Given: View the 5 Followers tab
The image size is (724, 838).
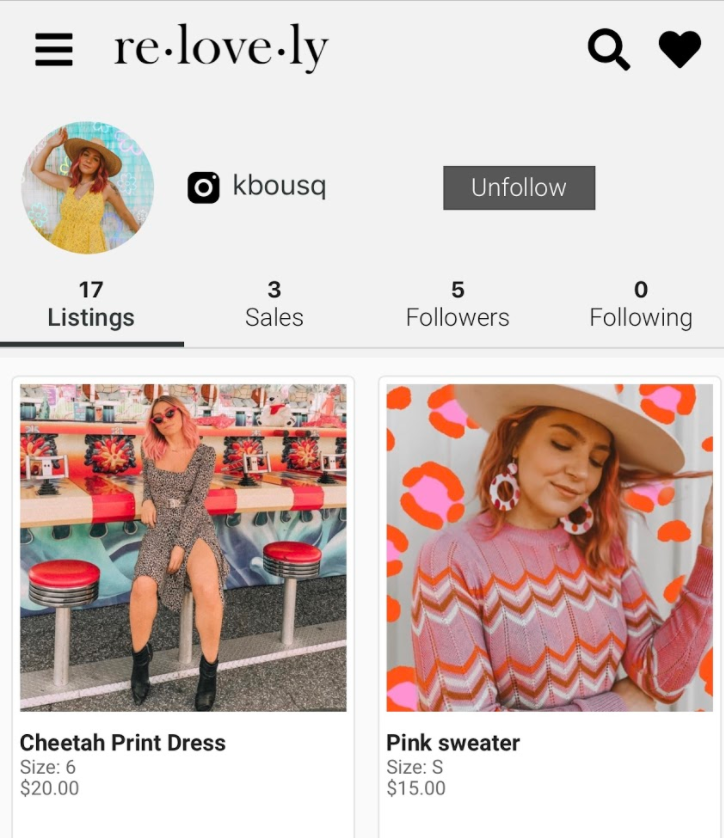Looking at the screenshot, I should tap(457, 305).
